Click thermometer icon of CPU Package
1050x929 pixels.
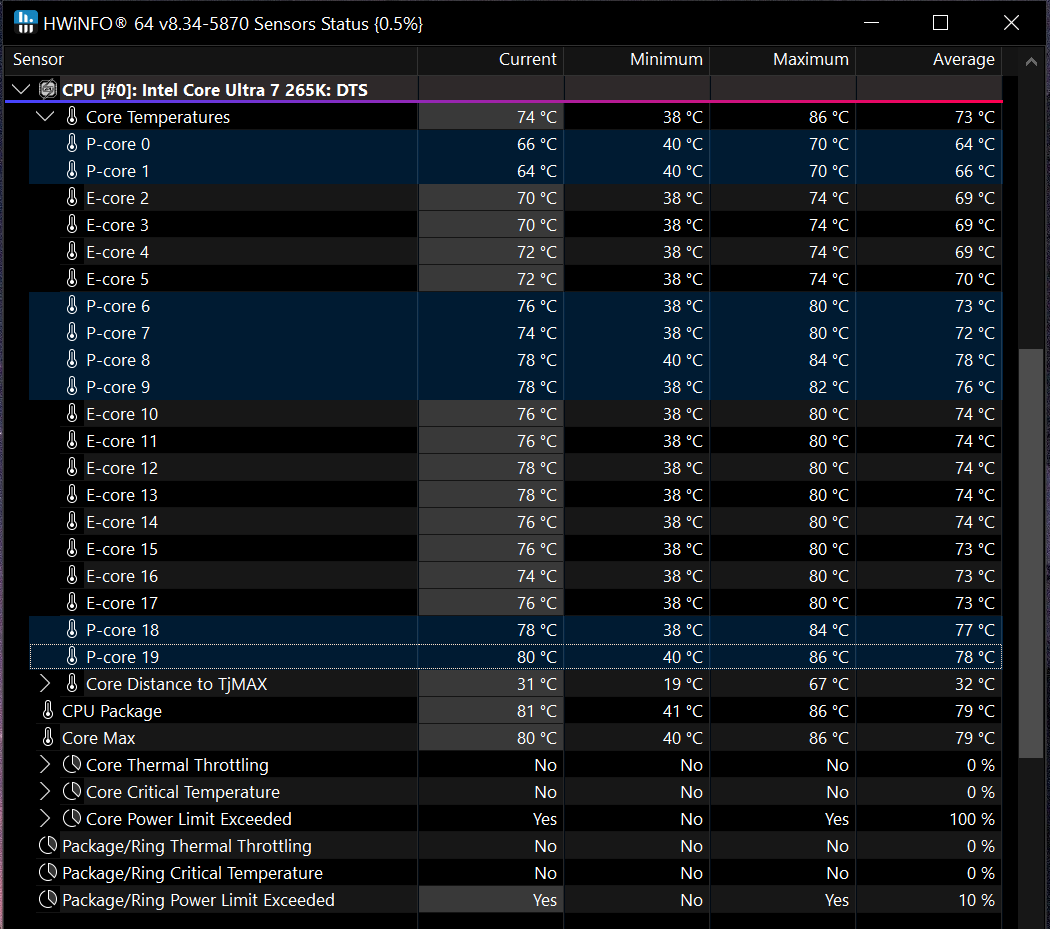pyautogui.click(x=48, y=710)
